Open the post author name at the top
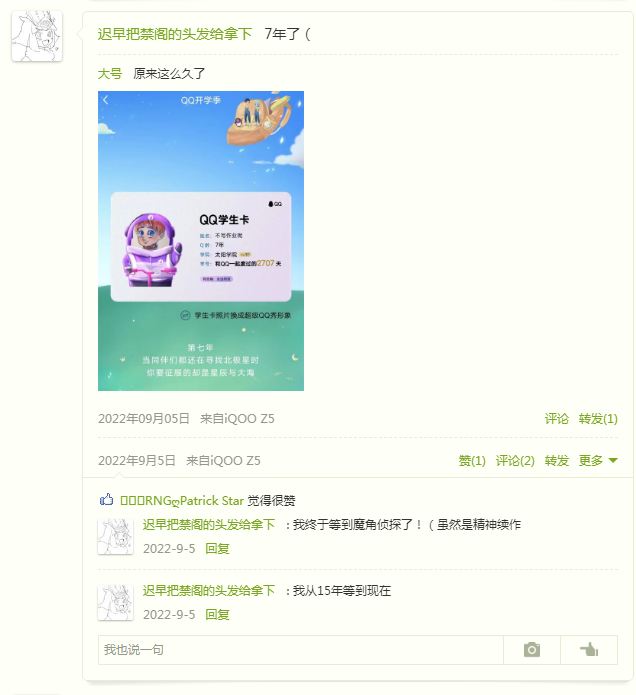Viewport: 636px width, 695px height. (175, 34)
